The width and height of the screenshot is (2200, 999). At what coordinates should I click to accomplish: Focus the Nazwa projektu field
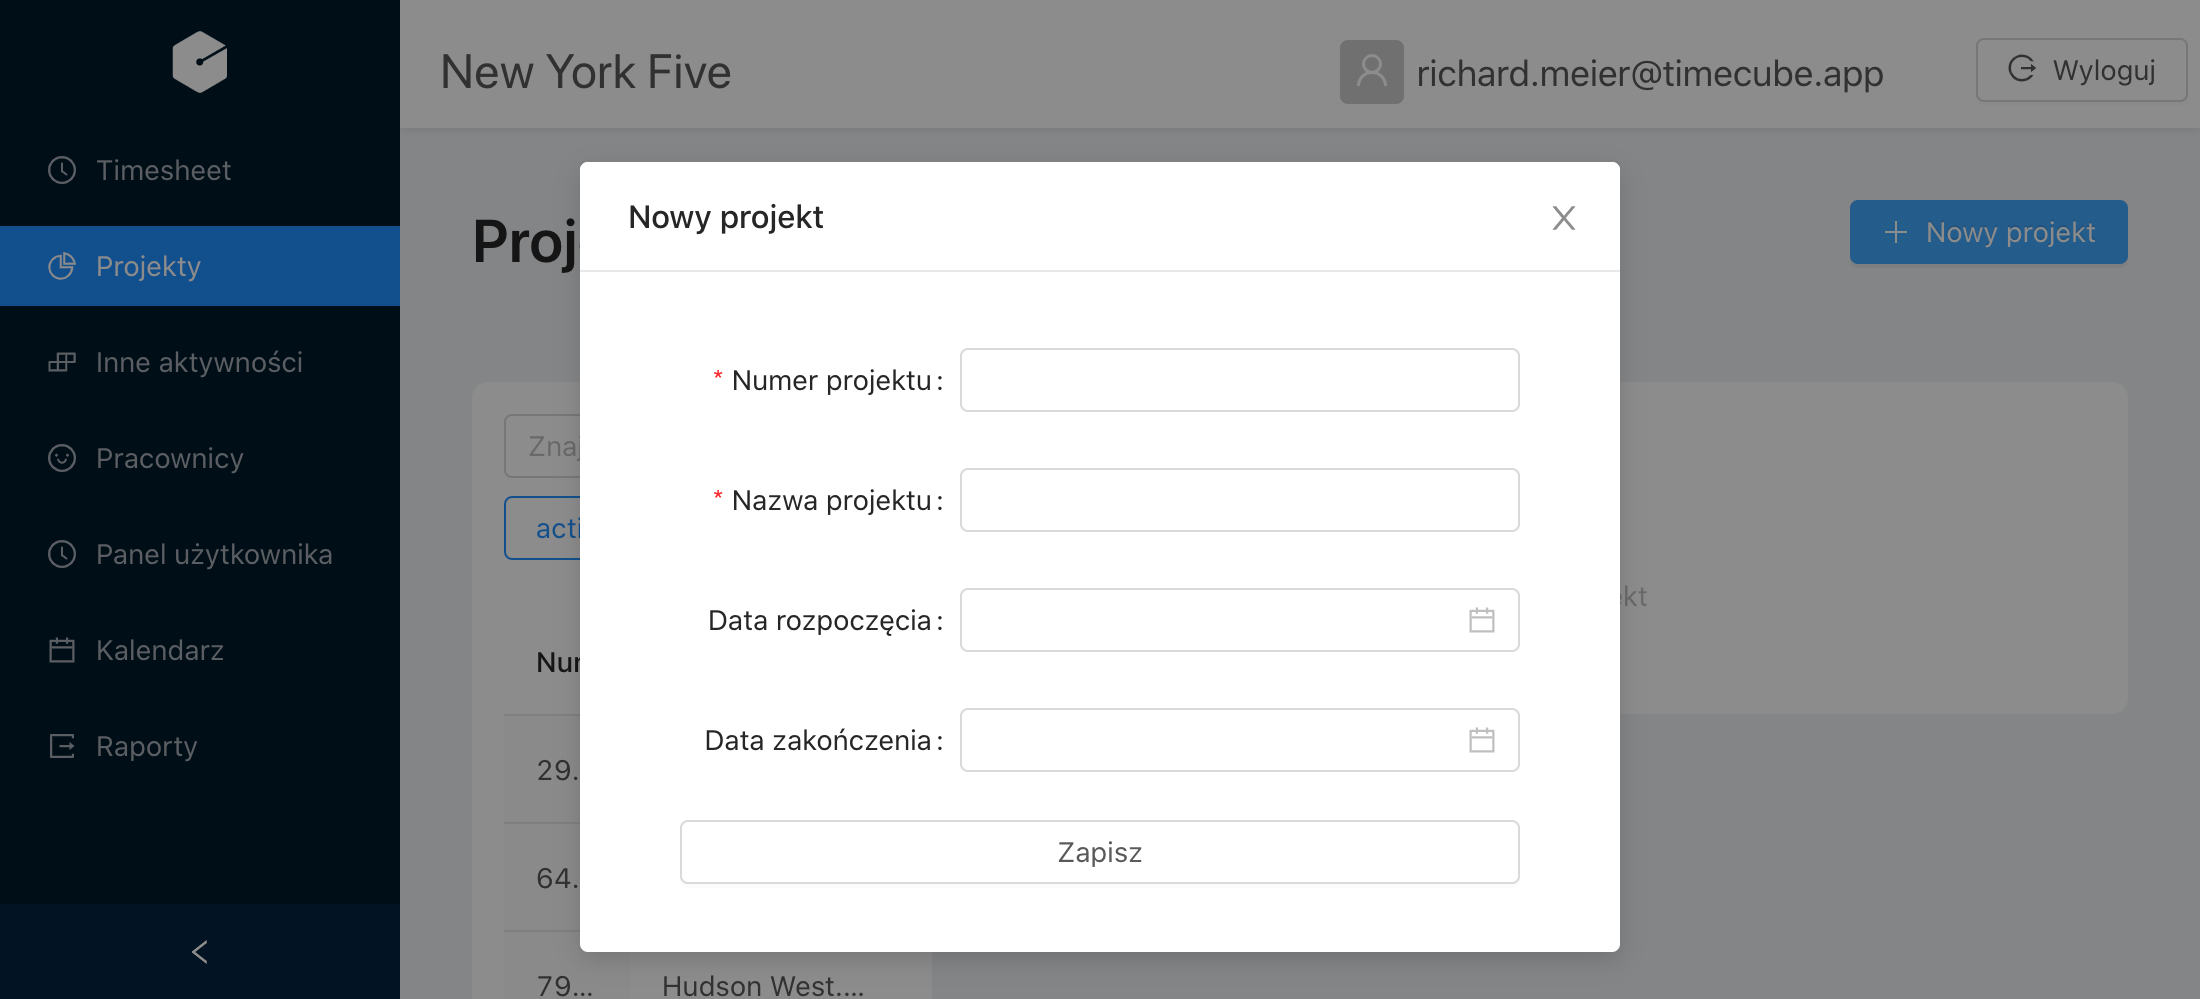pos(1239,500)
